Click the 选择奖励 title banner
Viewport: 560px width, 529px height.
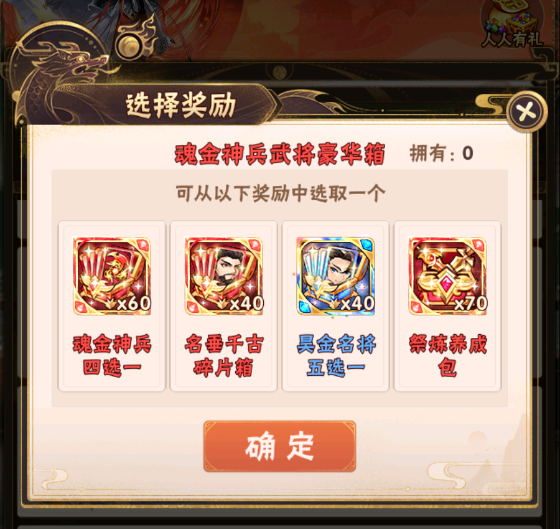(181, 105)
